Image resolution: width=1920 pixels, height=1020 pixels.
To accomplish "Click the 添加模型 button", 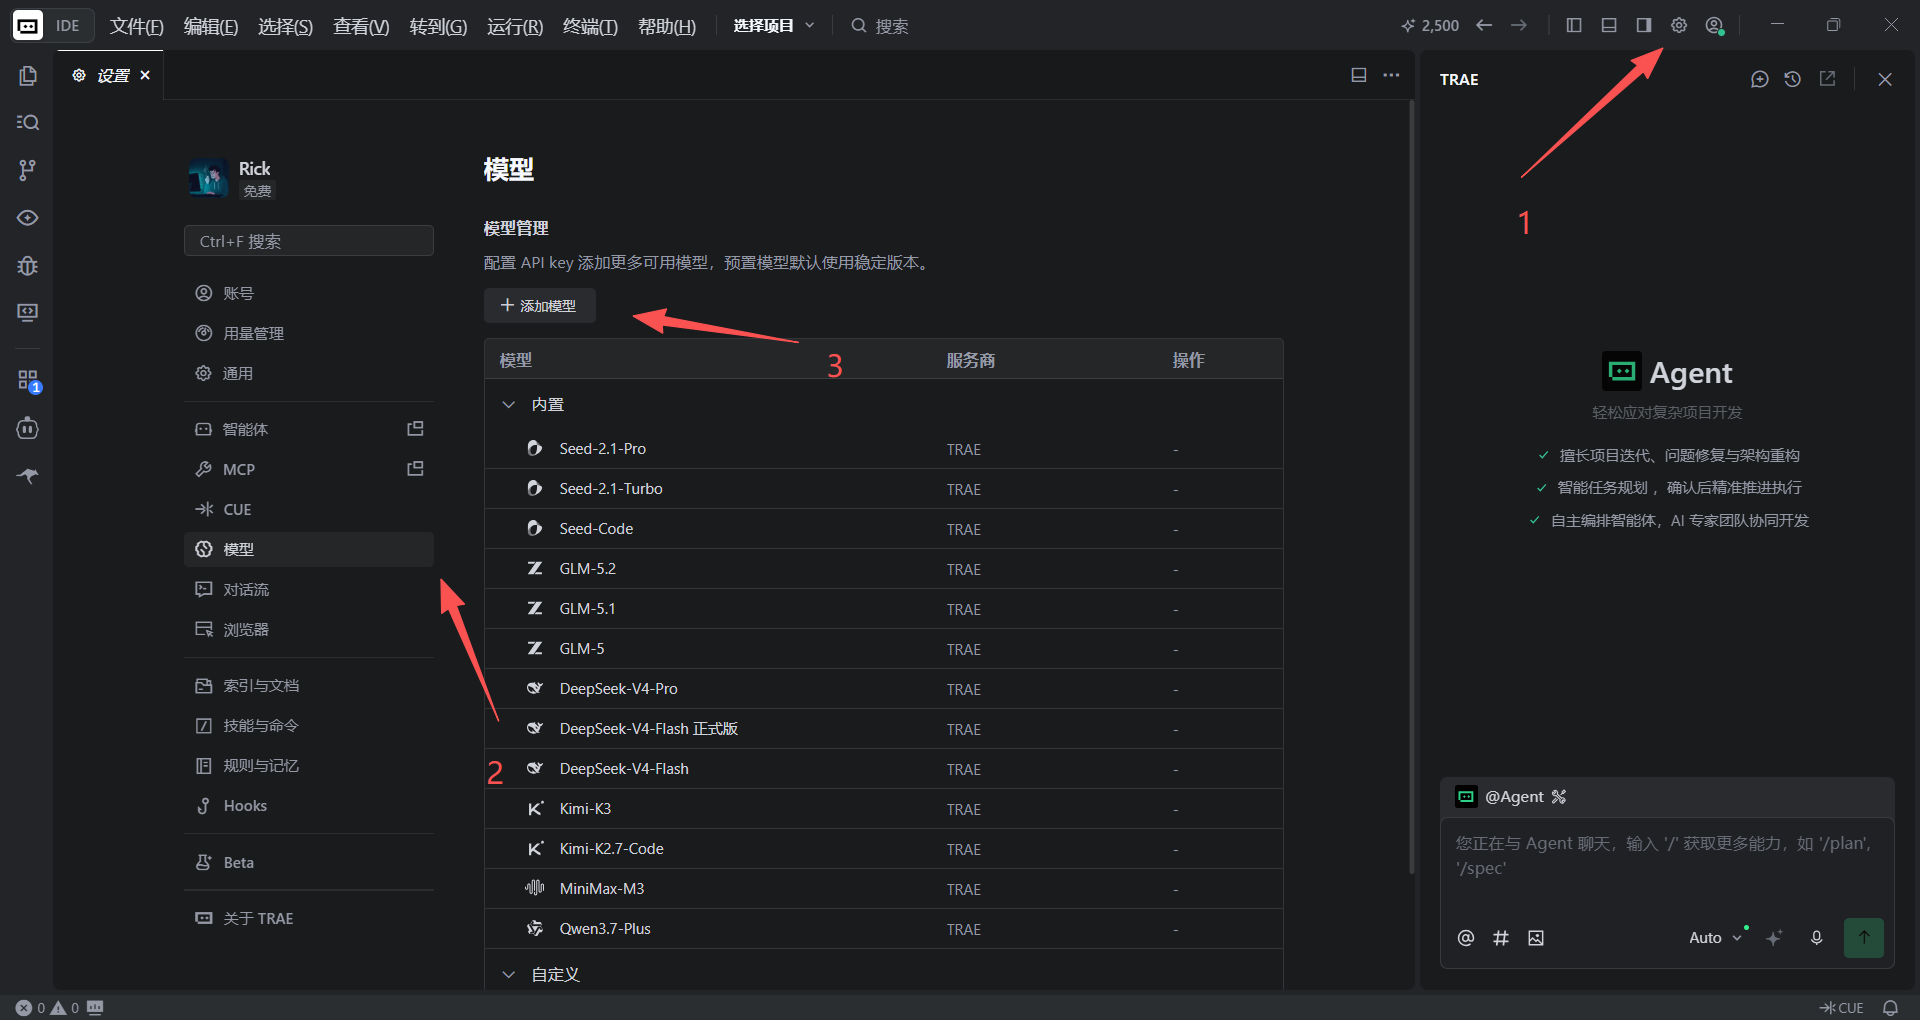I will tap(540, 306).
